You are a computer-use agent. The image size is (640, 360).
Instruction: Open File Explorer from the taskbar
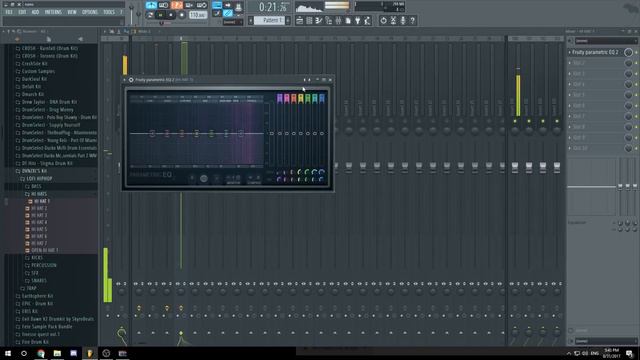[x=57, y=353]
